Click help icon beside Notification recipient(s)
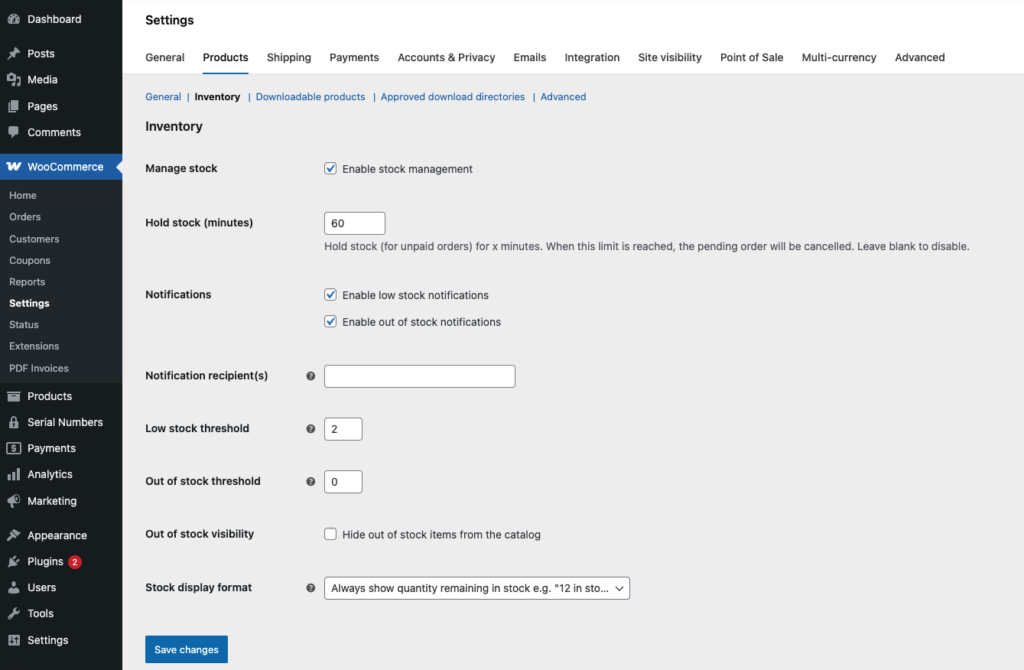 coord(310,376)
